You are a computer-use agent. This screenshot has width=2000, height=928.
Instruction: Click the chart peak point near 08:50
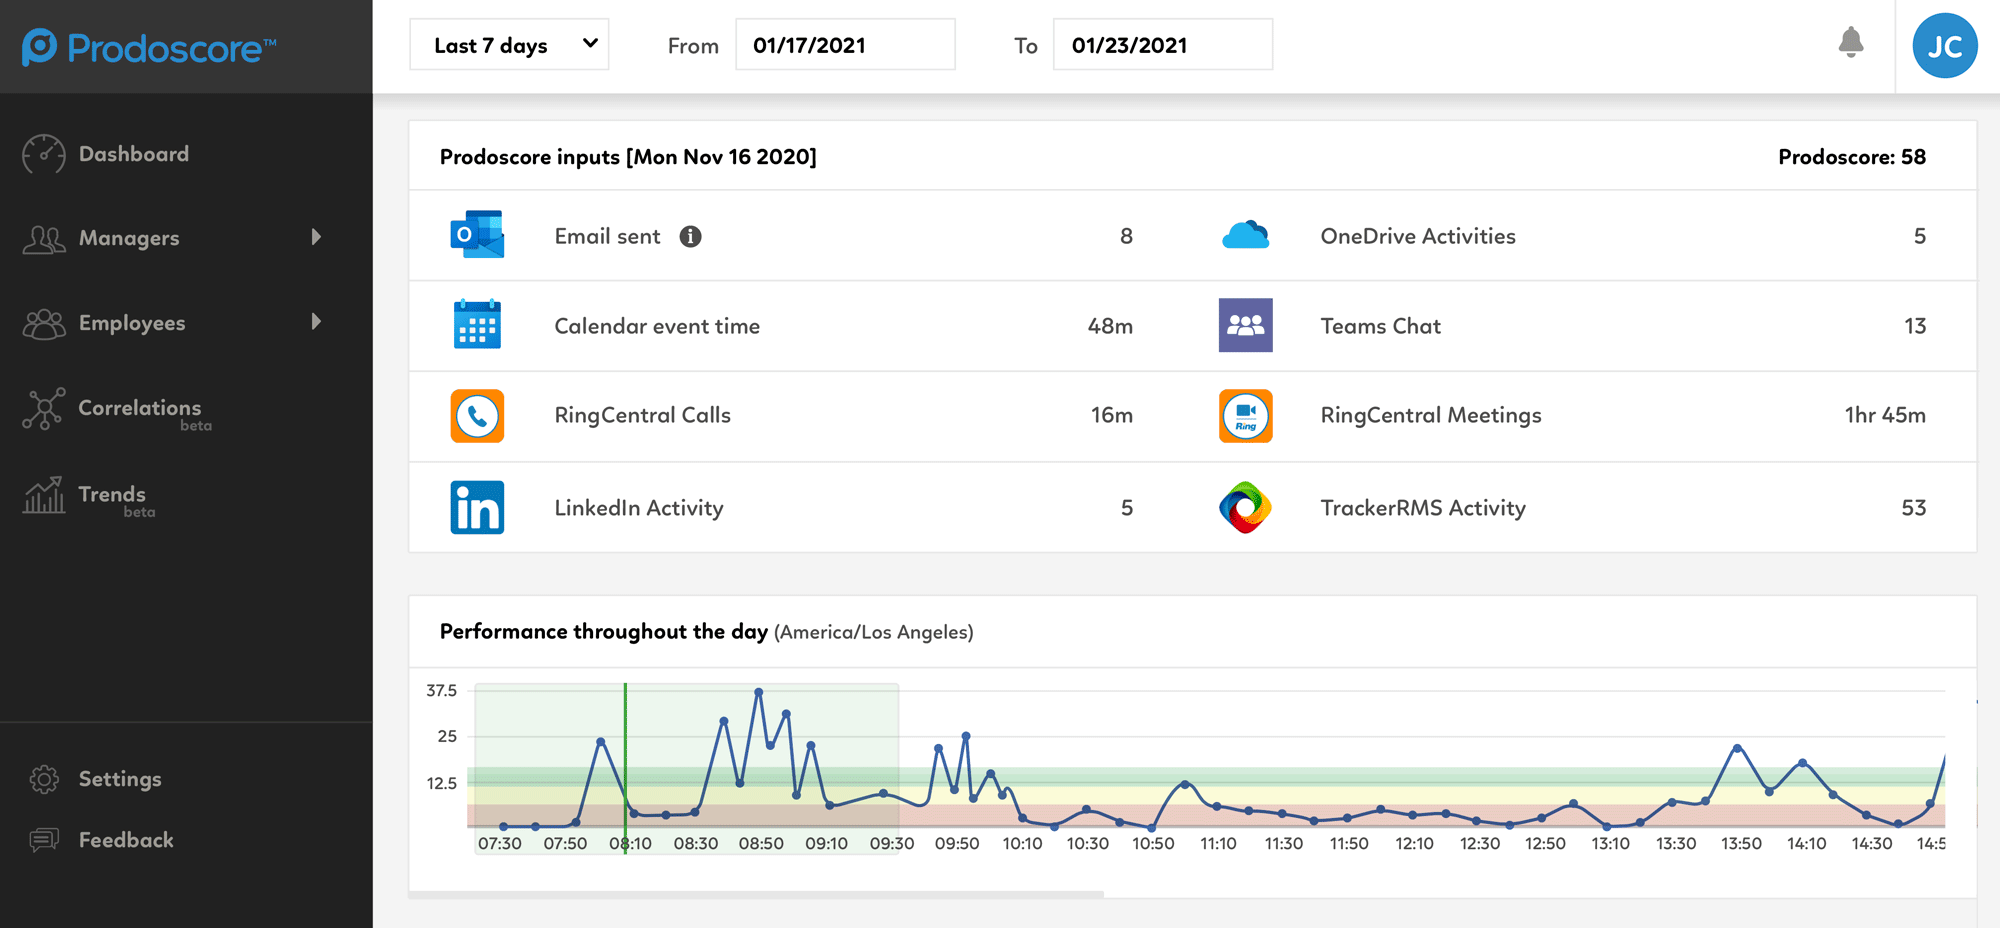click(x=759, y=692)
